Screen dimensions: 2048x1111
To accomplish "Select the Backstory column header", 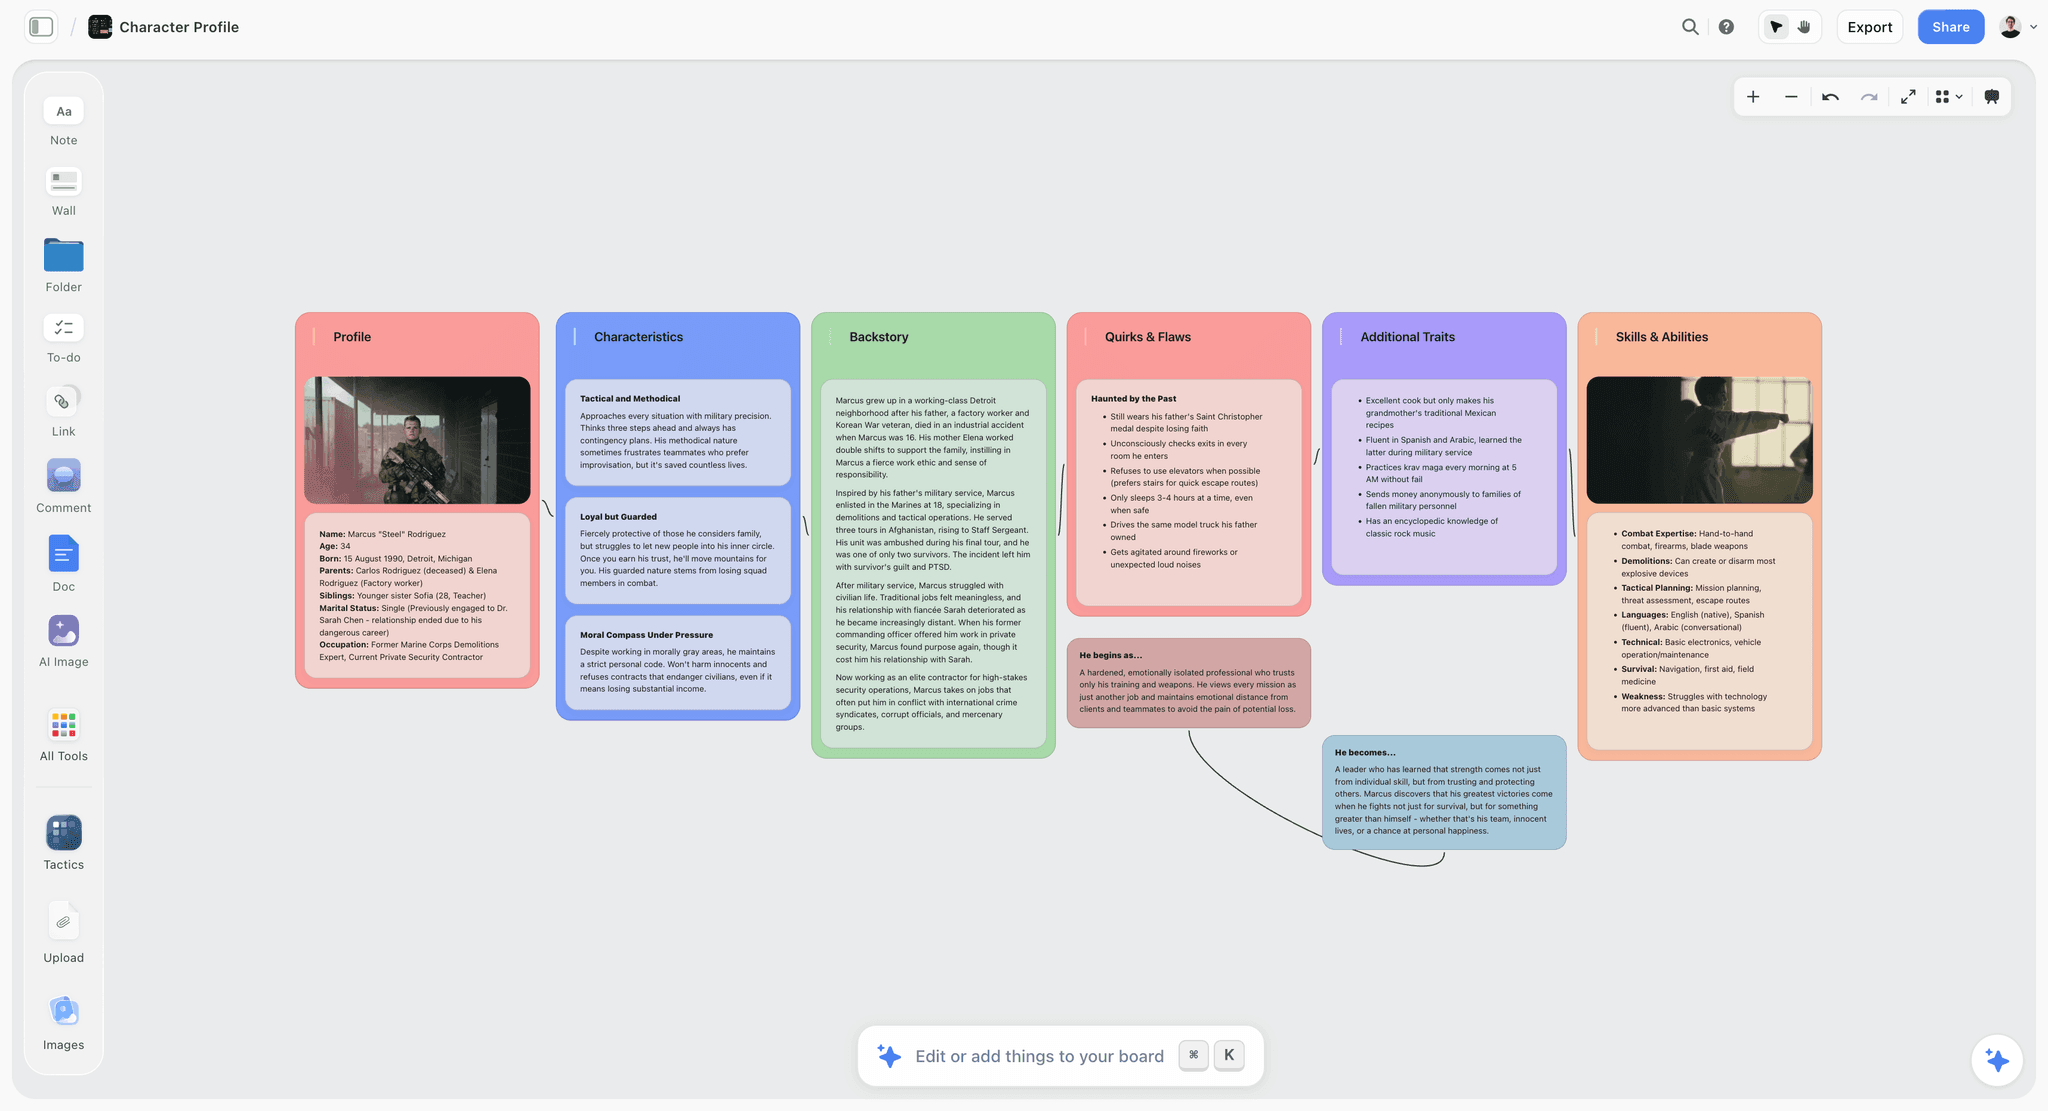I will coord(878,337).
